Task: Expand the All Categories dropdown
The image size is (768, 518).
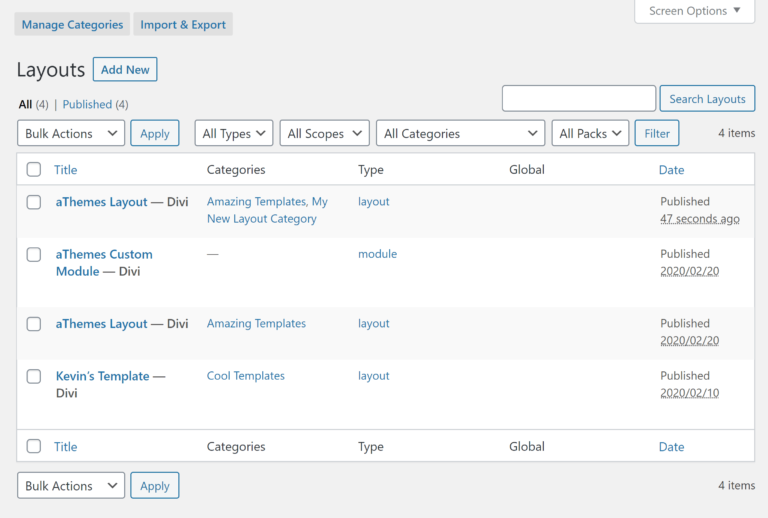Action: pos(460,134)
